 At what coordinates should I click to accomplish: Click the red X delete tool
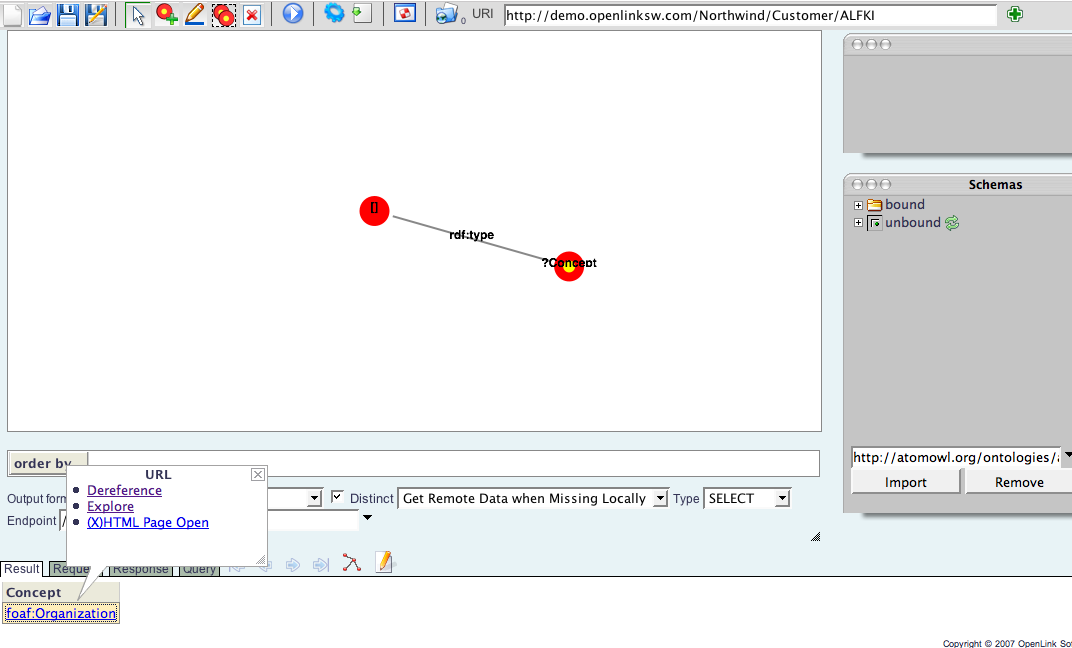(x=252, y=15)
